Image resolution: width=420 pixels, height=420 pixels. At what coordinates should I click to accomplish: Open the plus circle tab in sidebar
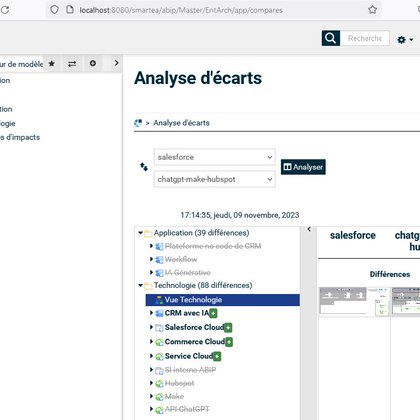click(93, 63)
